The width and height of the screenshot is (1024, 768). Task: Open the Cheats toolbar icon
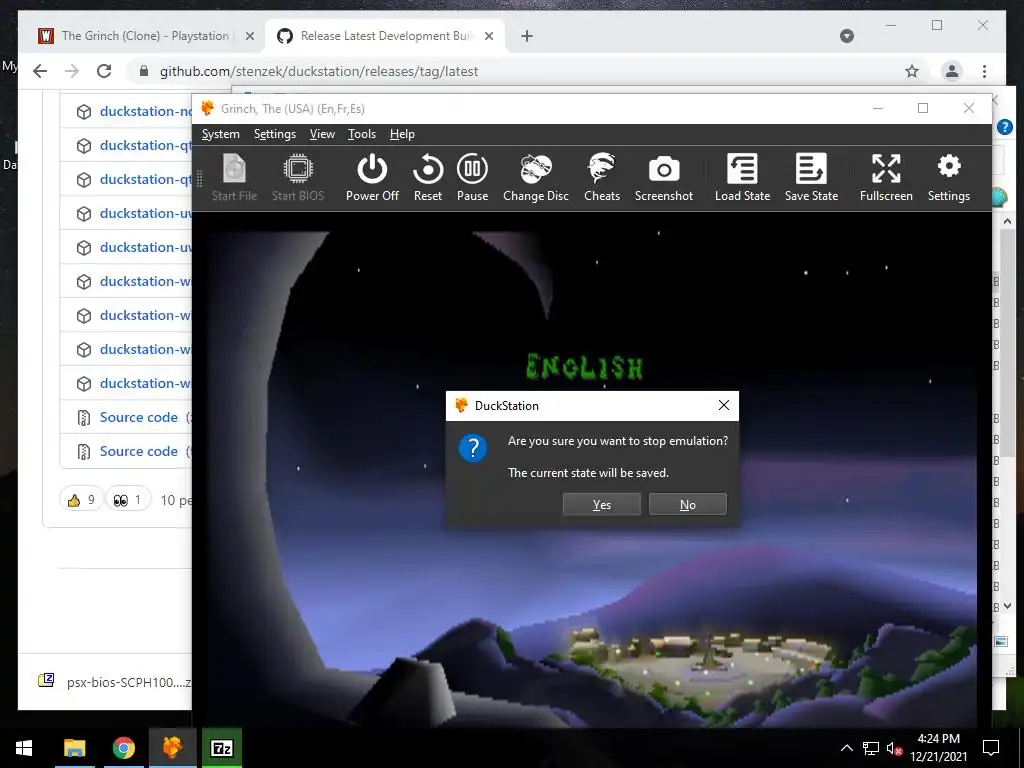coord(601,178)
